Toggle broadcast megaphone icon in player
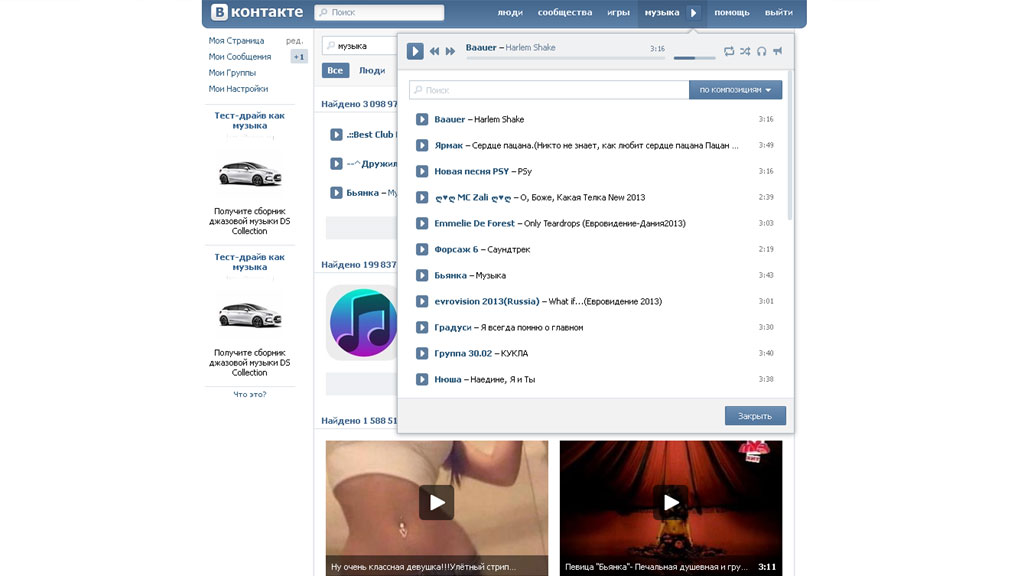The image size is (1024, 576). [777, 51]
